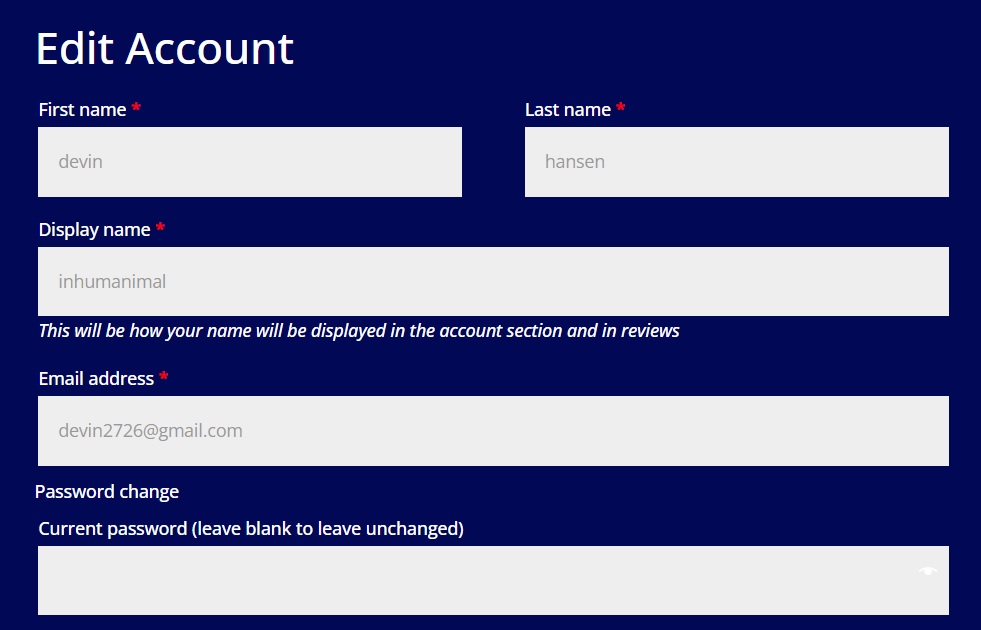This screenshot has height=630, width=981.
Task: Click the red asterisk beside First name
Action: click(136, 108)
